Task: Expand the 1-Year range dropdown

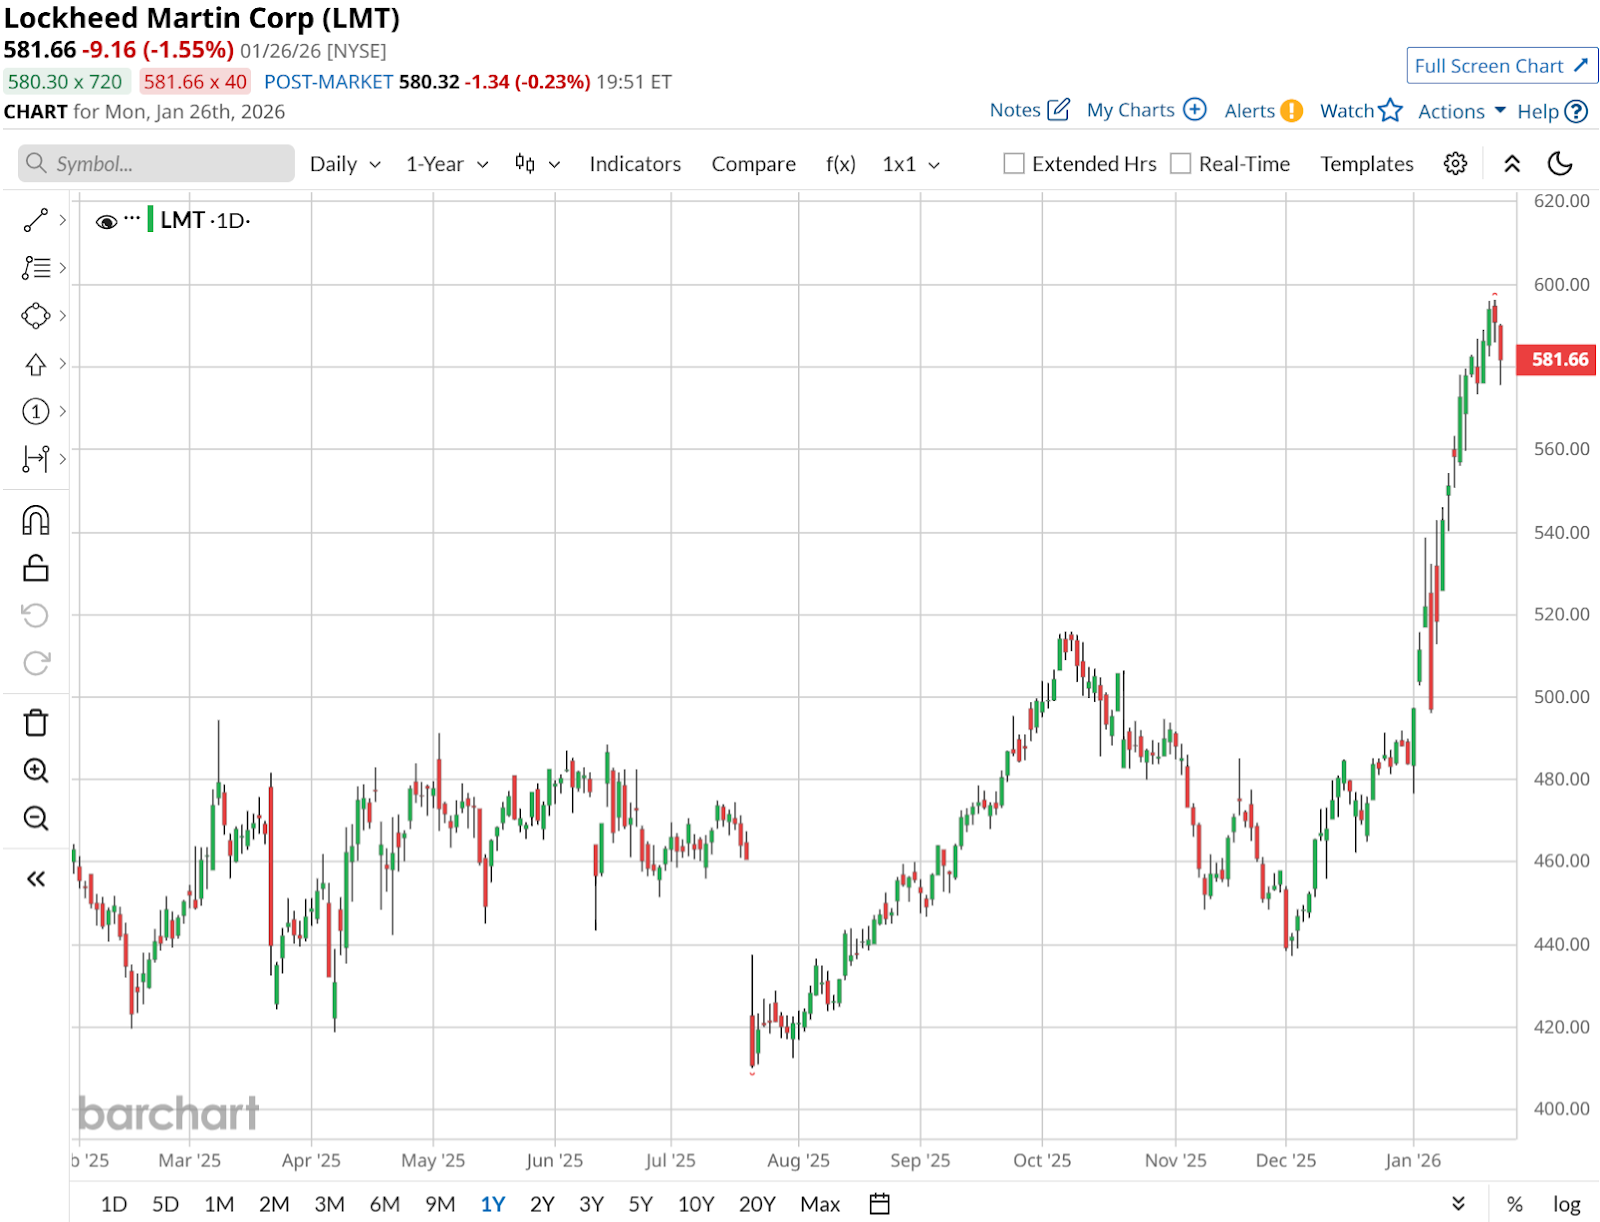Action: tap(445, 163)
